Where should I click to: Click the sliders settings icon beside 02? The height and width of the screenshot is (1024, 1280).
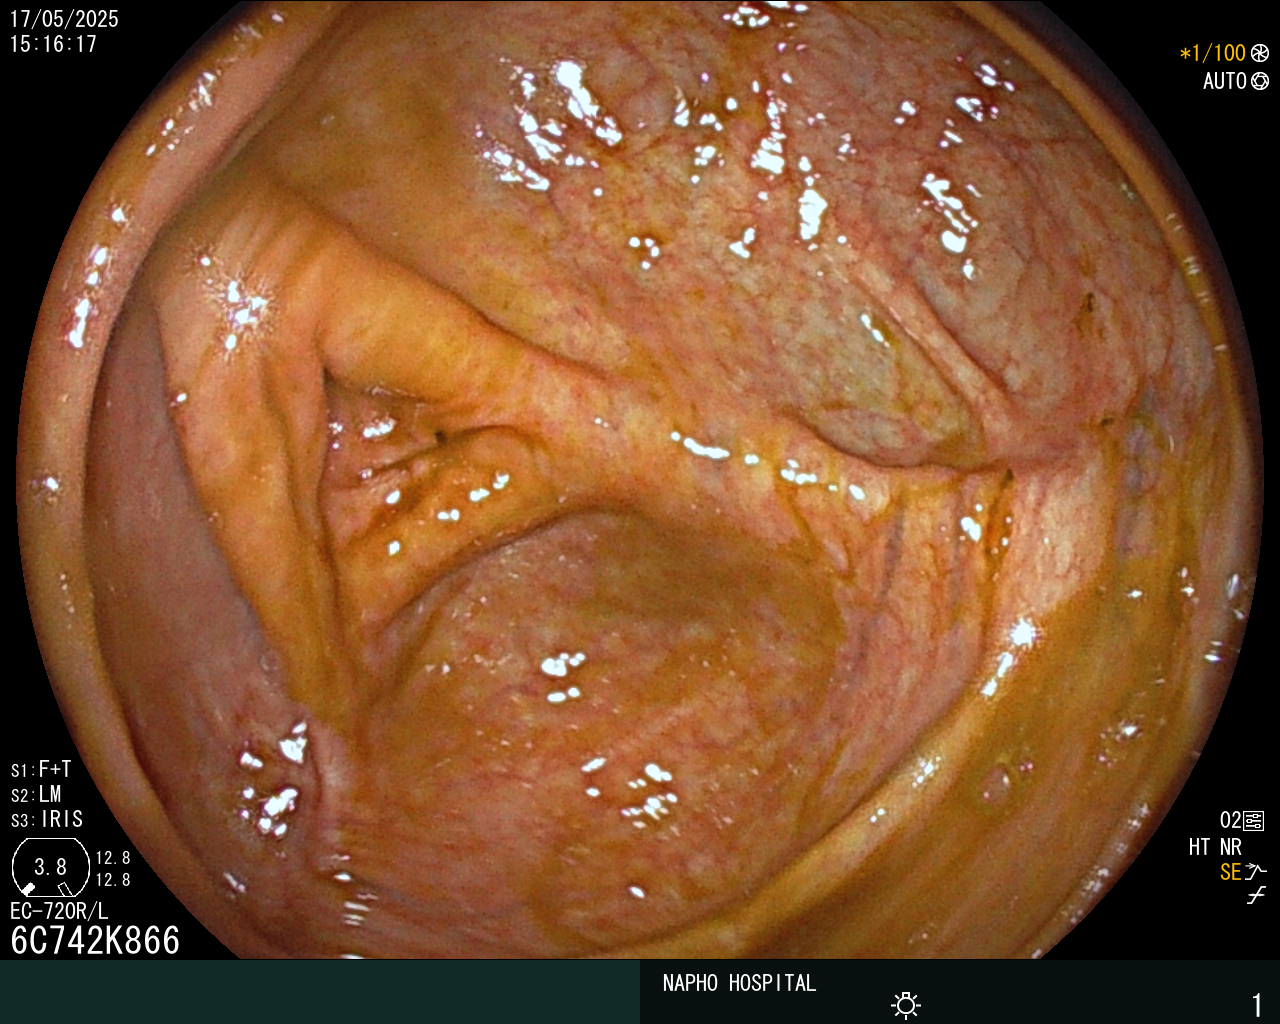pyautogui.click(x=1254, y=821)
